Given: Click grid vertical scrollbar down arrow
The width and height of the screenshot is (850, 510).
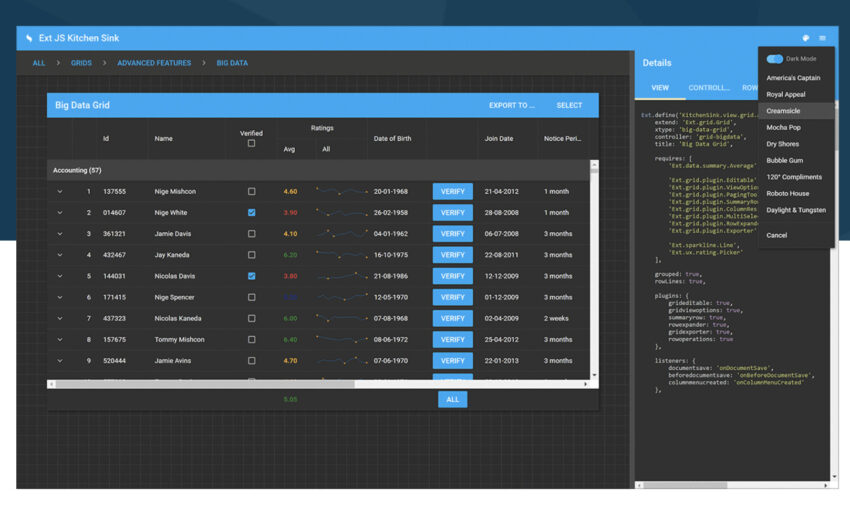Looking at the screenshot, I should (594, 375).
